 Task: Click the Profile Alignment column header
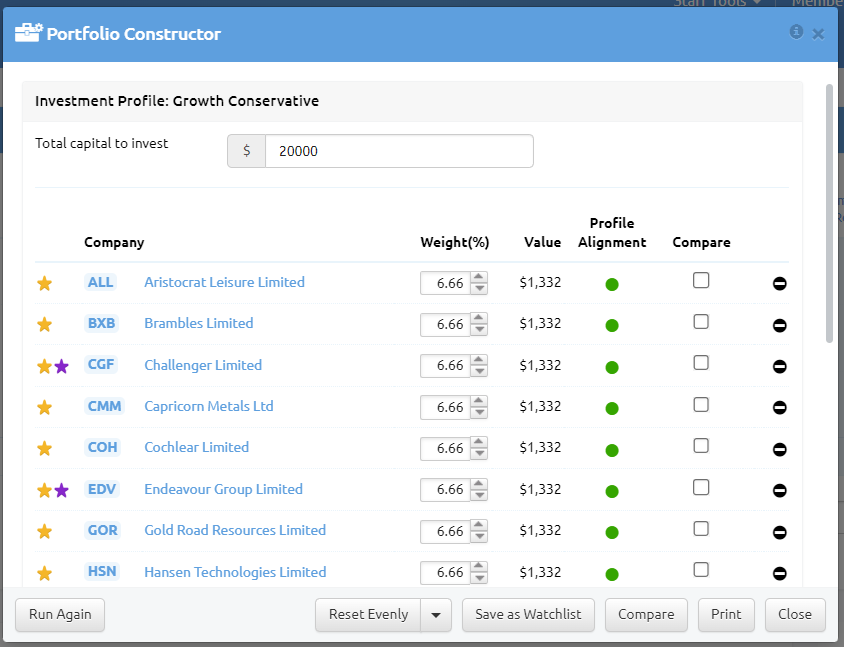coord(612,233)
